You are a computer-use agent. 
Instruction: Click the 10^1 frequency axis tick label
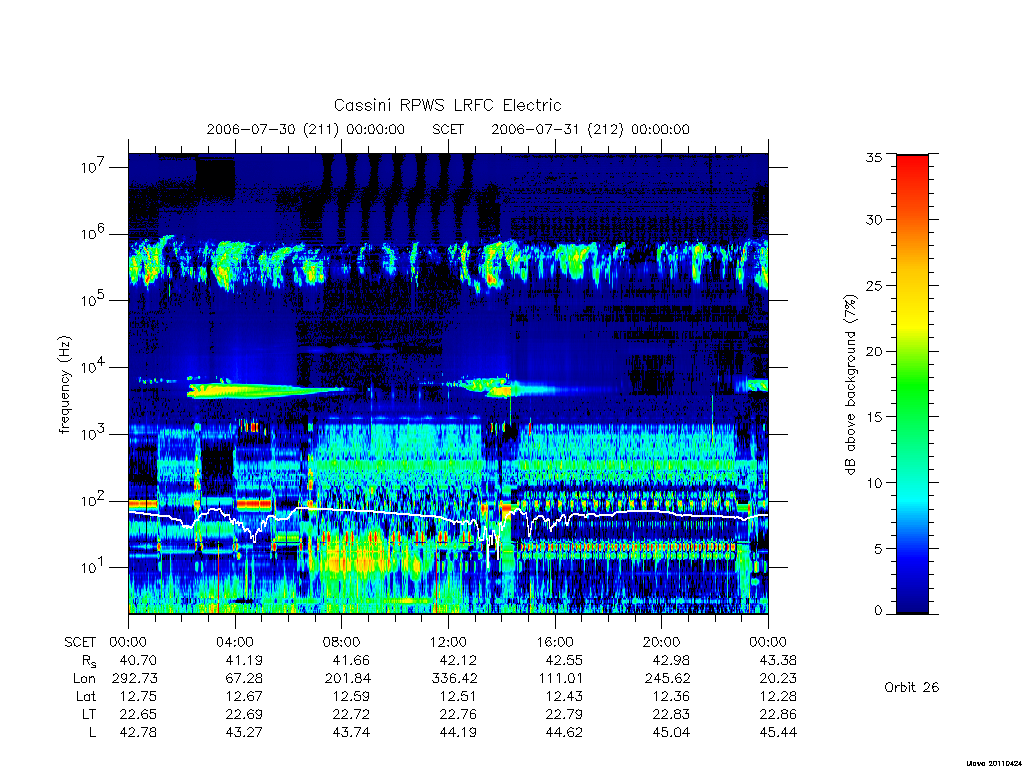click(x=93, y=566)
